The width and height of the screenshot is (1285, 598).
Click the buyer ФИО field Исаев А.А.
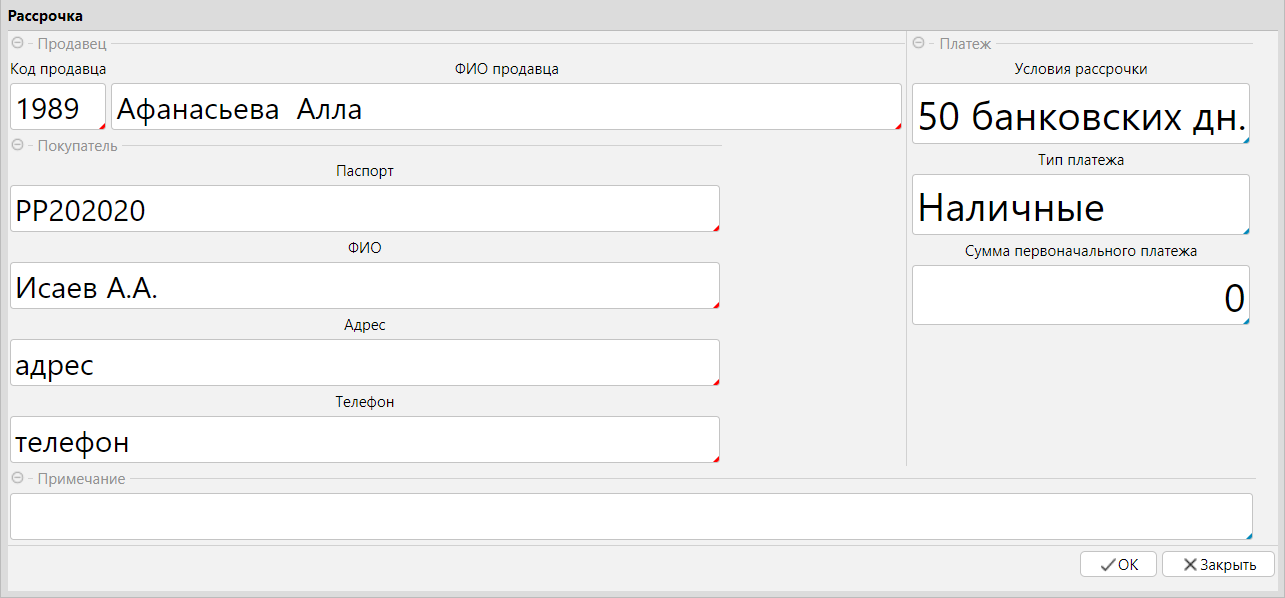coord(364,287)
